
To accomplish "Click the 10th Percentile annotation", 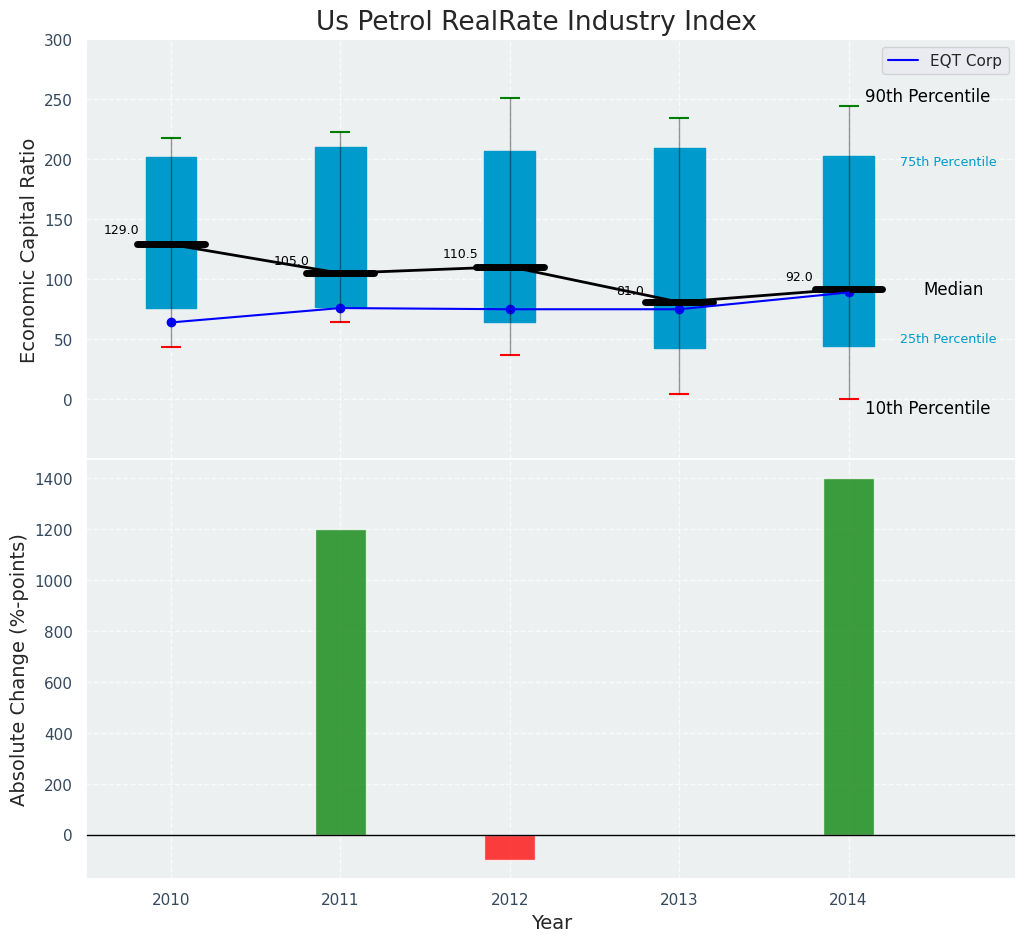I will tap(927, 408).
